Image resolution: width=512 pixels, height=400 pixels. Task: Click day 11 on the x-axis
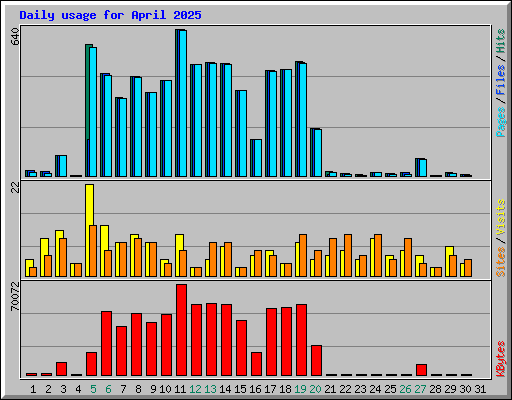tap(180, 389)
